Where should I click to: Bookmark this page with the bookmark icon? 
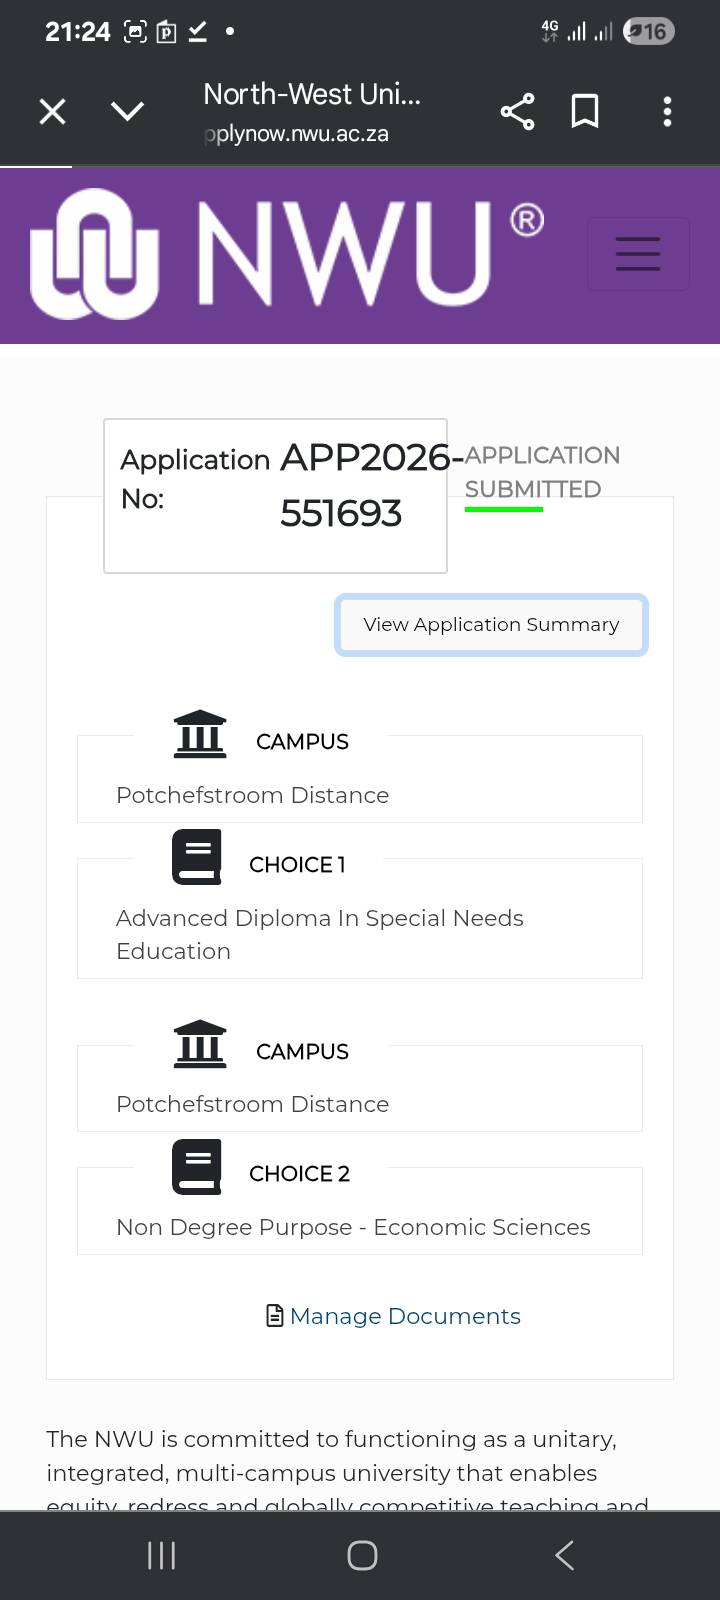(x=585, y=111)
